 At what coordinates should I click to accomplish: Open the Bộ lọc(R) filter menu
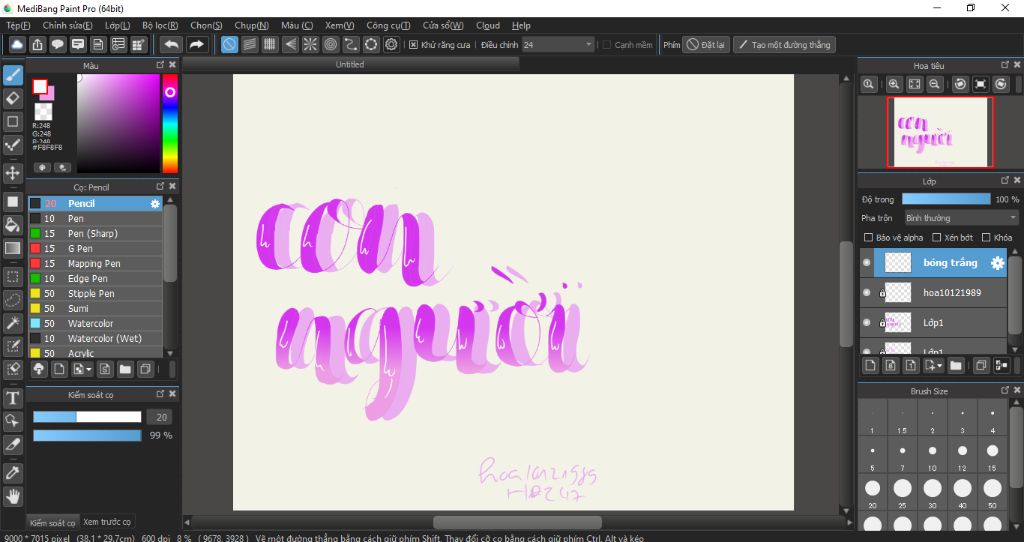tap(160, 25)
